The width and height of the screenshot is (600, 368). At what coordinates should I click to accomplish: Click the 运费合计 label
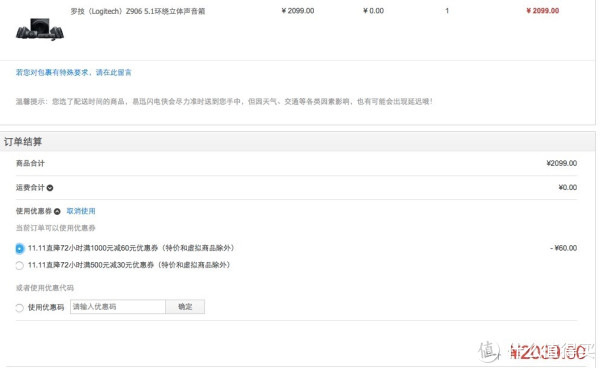pyautogui.click(x=30, y=187)
